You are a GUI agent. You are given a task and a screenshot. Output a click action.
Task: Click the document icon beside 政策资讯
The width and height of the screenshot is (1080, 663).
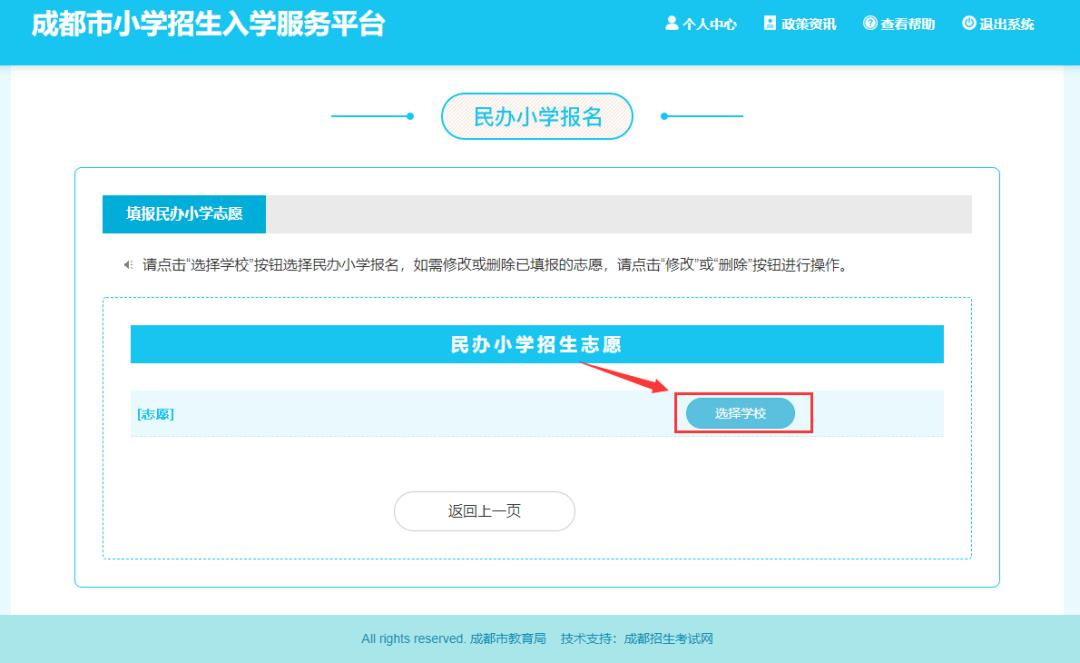[768, 24]
